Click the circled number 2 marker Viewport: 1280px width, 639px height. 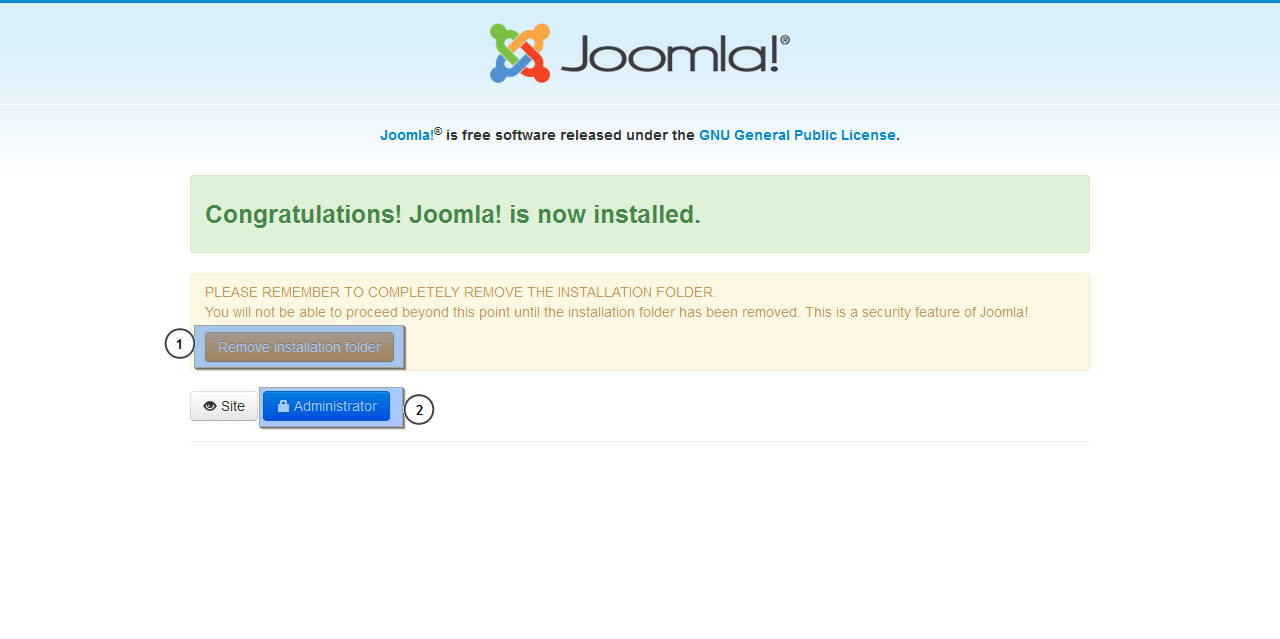click(x=419, y=409)
